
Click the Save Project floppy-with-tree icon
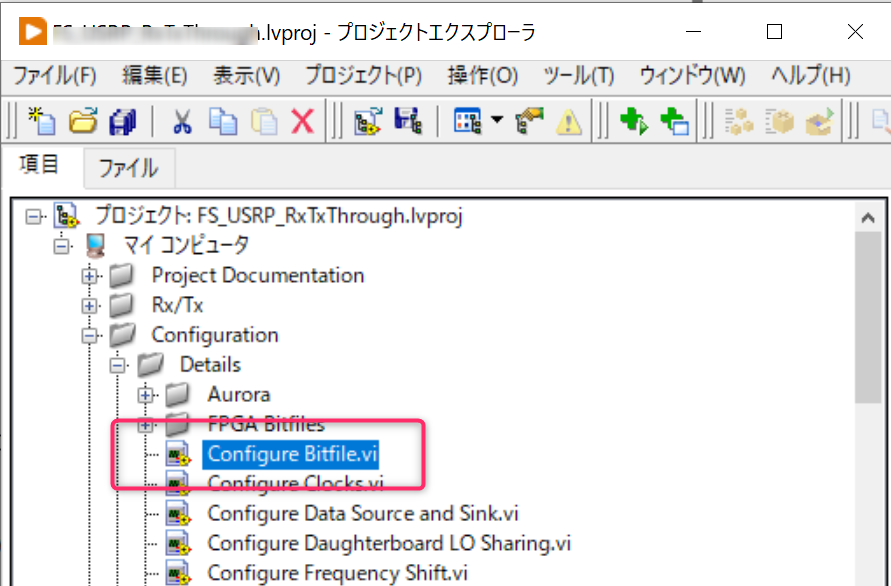click(408, 121)
